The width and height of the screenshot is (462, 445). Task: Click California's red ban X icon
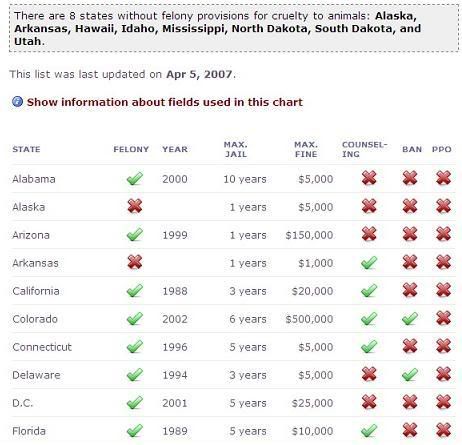point(410,290)
